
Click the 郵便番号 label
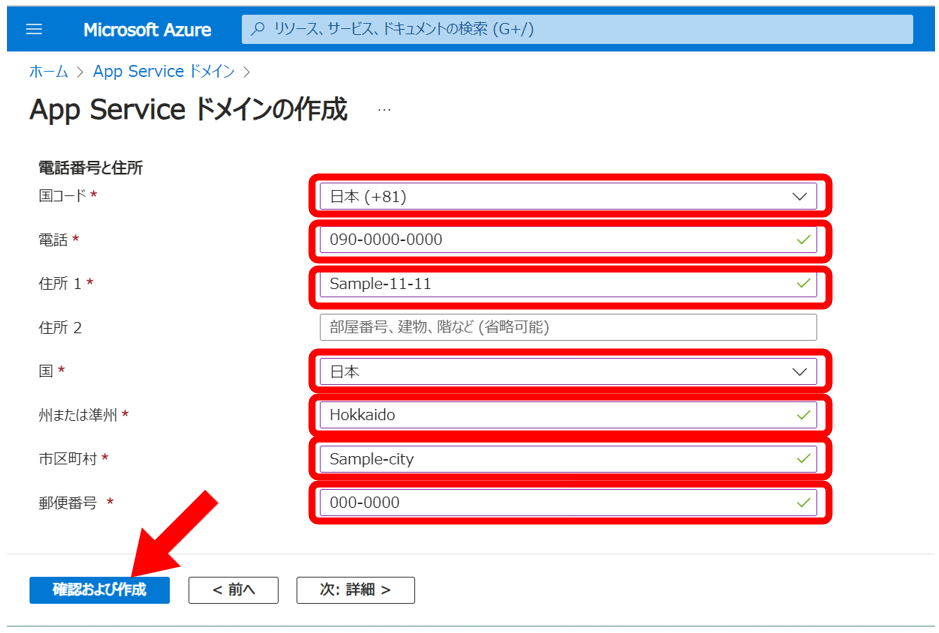[x=68, y=503]
